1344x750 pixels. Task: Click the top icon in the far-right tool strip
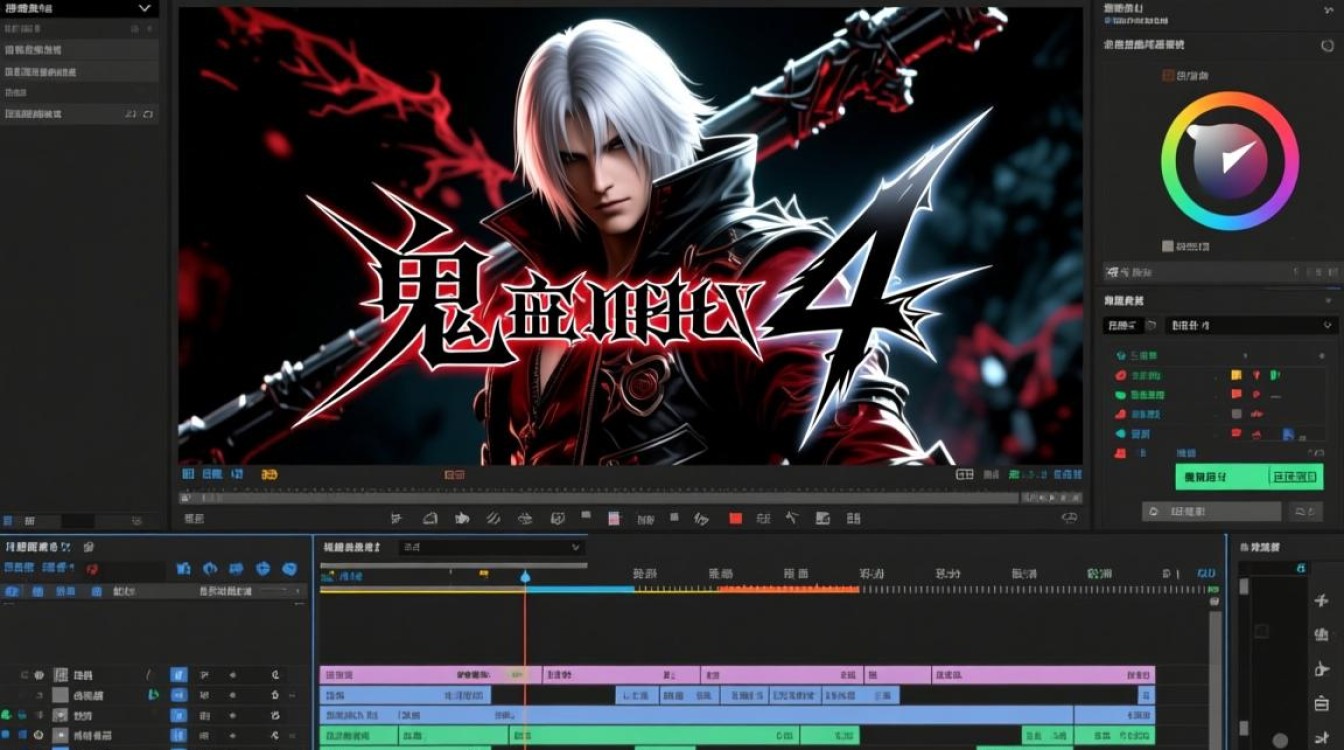tap(1322, 600)
